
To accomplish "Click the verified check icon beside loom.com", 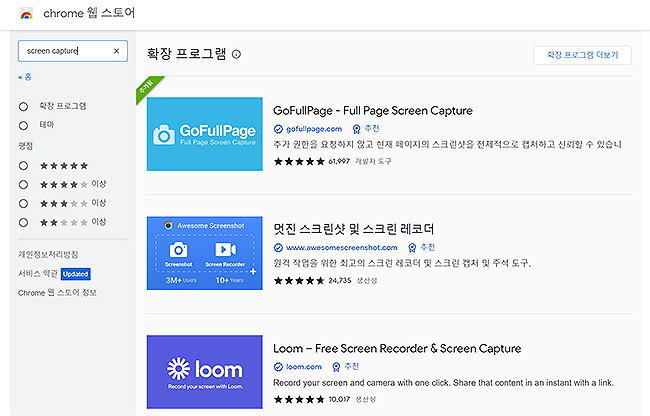I will pos(278,367).
